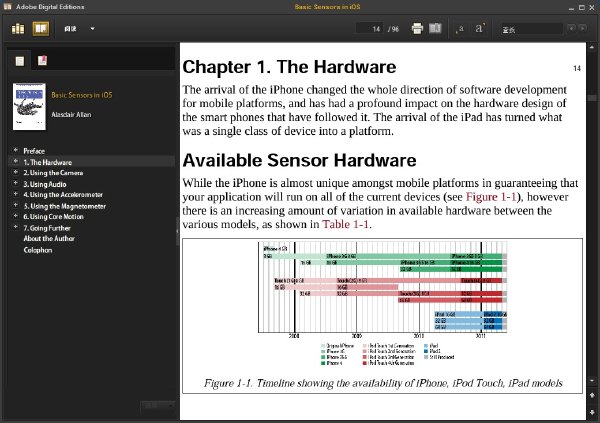Open About the Author section

49,238
